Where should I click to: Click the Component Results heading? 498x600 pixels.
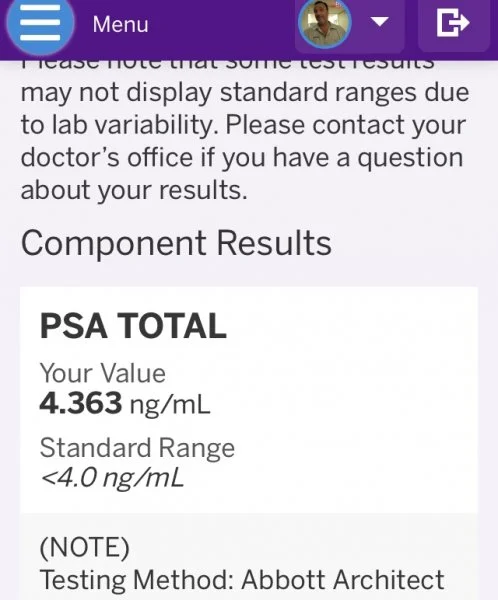click(x=176, y=244)
